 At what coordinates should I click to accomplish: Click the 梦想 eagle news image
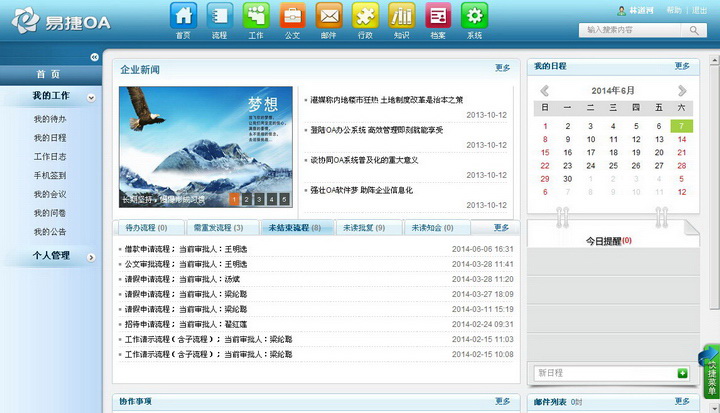pos(206,147)
